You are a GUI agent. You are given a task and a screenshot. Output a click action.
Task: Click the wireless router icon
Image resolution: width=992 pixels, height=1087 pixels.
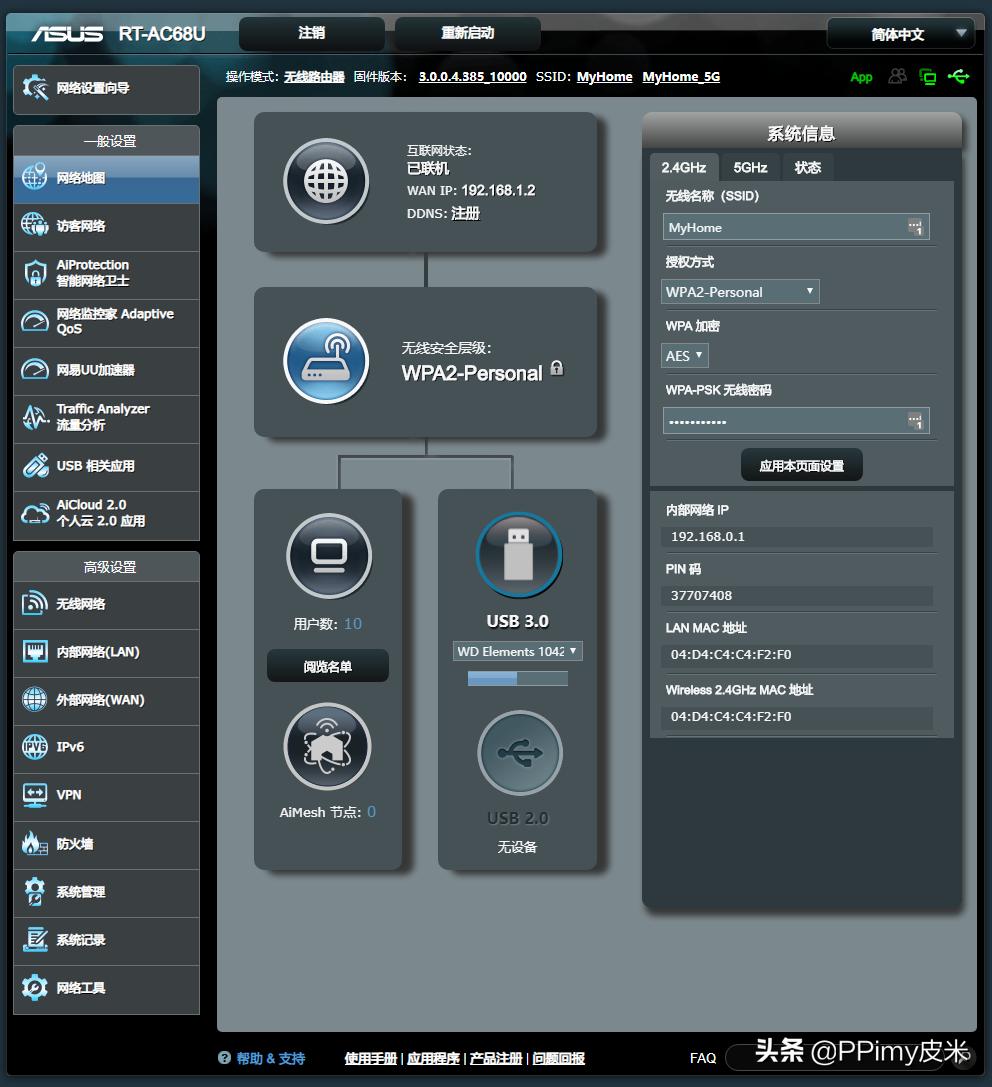[x=326, y=361]
